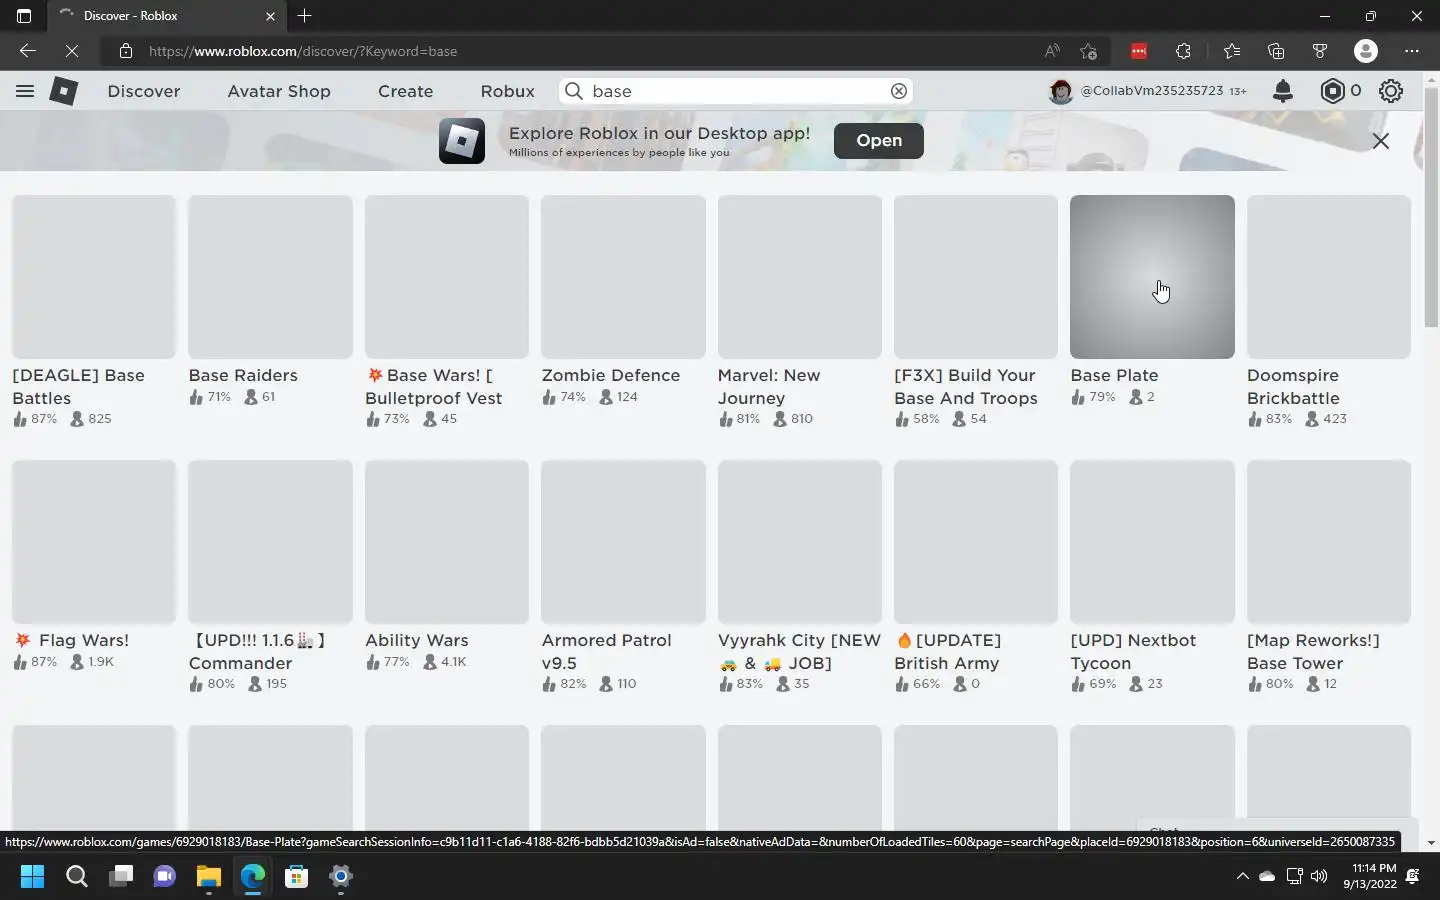The height and width of the screenshot is (900, 1440).
Task: Open the Favorites list icon
Action: (x=1232, y=51)
